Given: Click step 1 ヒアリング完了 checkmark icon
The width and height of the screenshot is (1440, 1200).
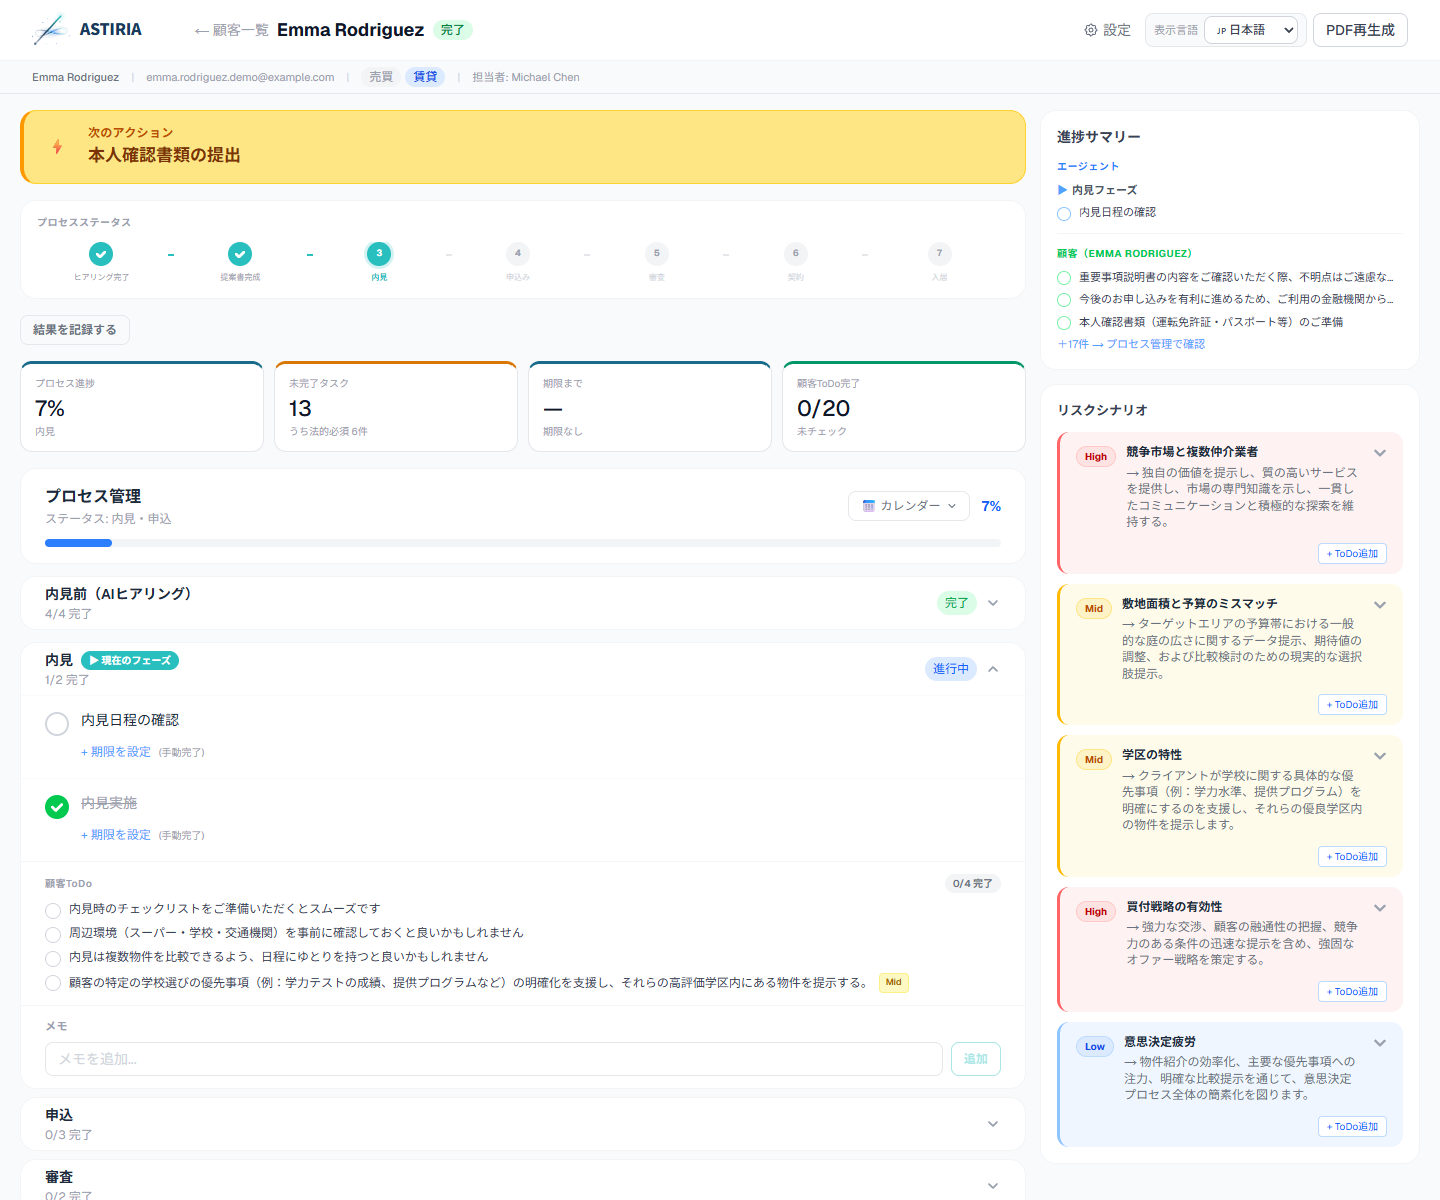Looking at the screenshot, I should [101, 254].
